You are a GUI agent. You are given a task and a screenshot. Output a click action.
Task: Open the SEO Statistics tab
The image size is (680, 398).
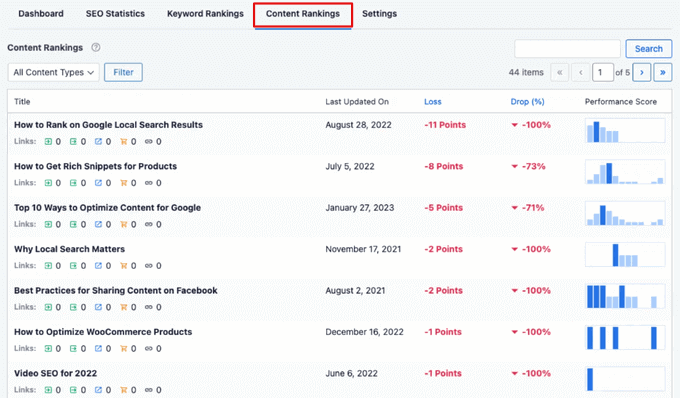115,14
